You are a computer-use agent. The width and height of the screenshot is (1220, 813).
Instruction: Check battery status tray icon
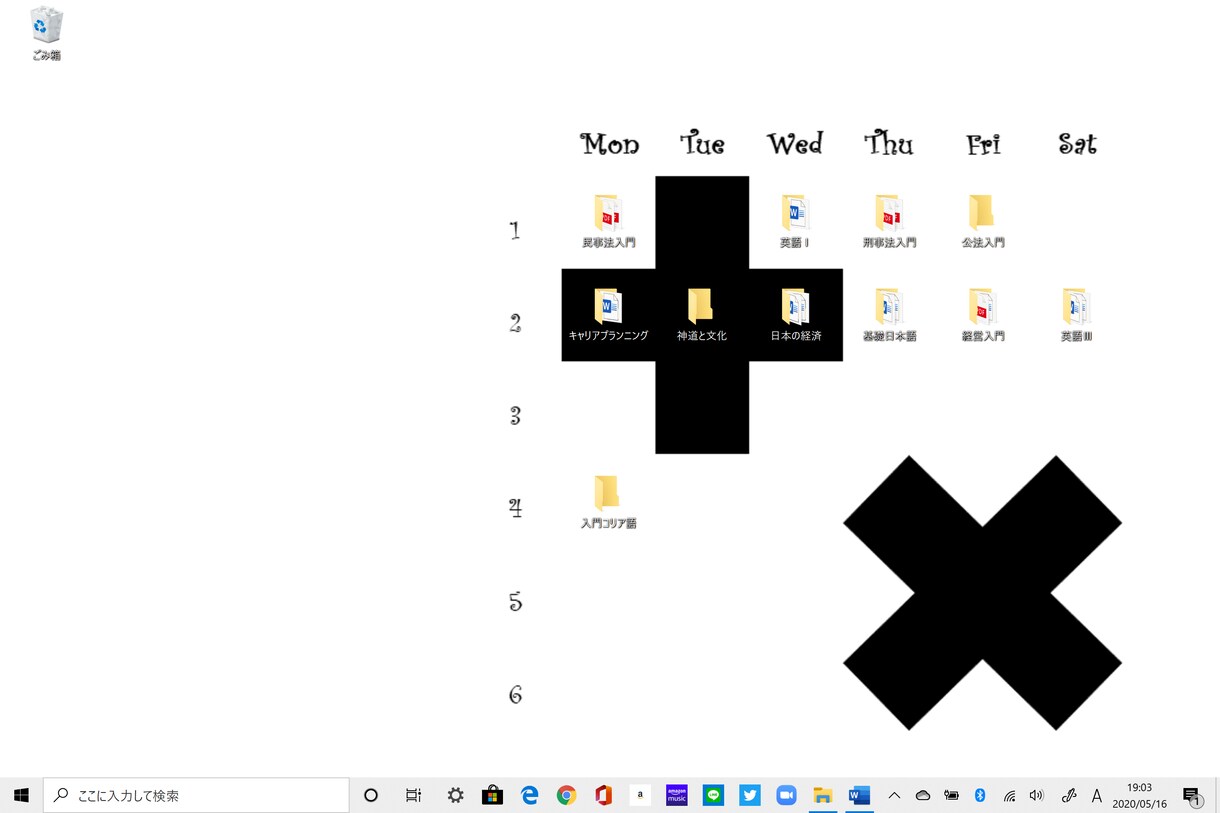tap(952, 795)
